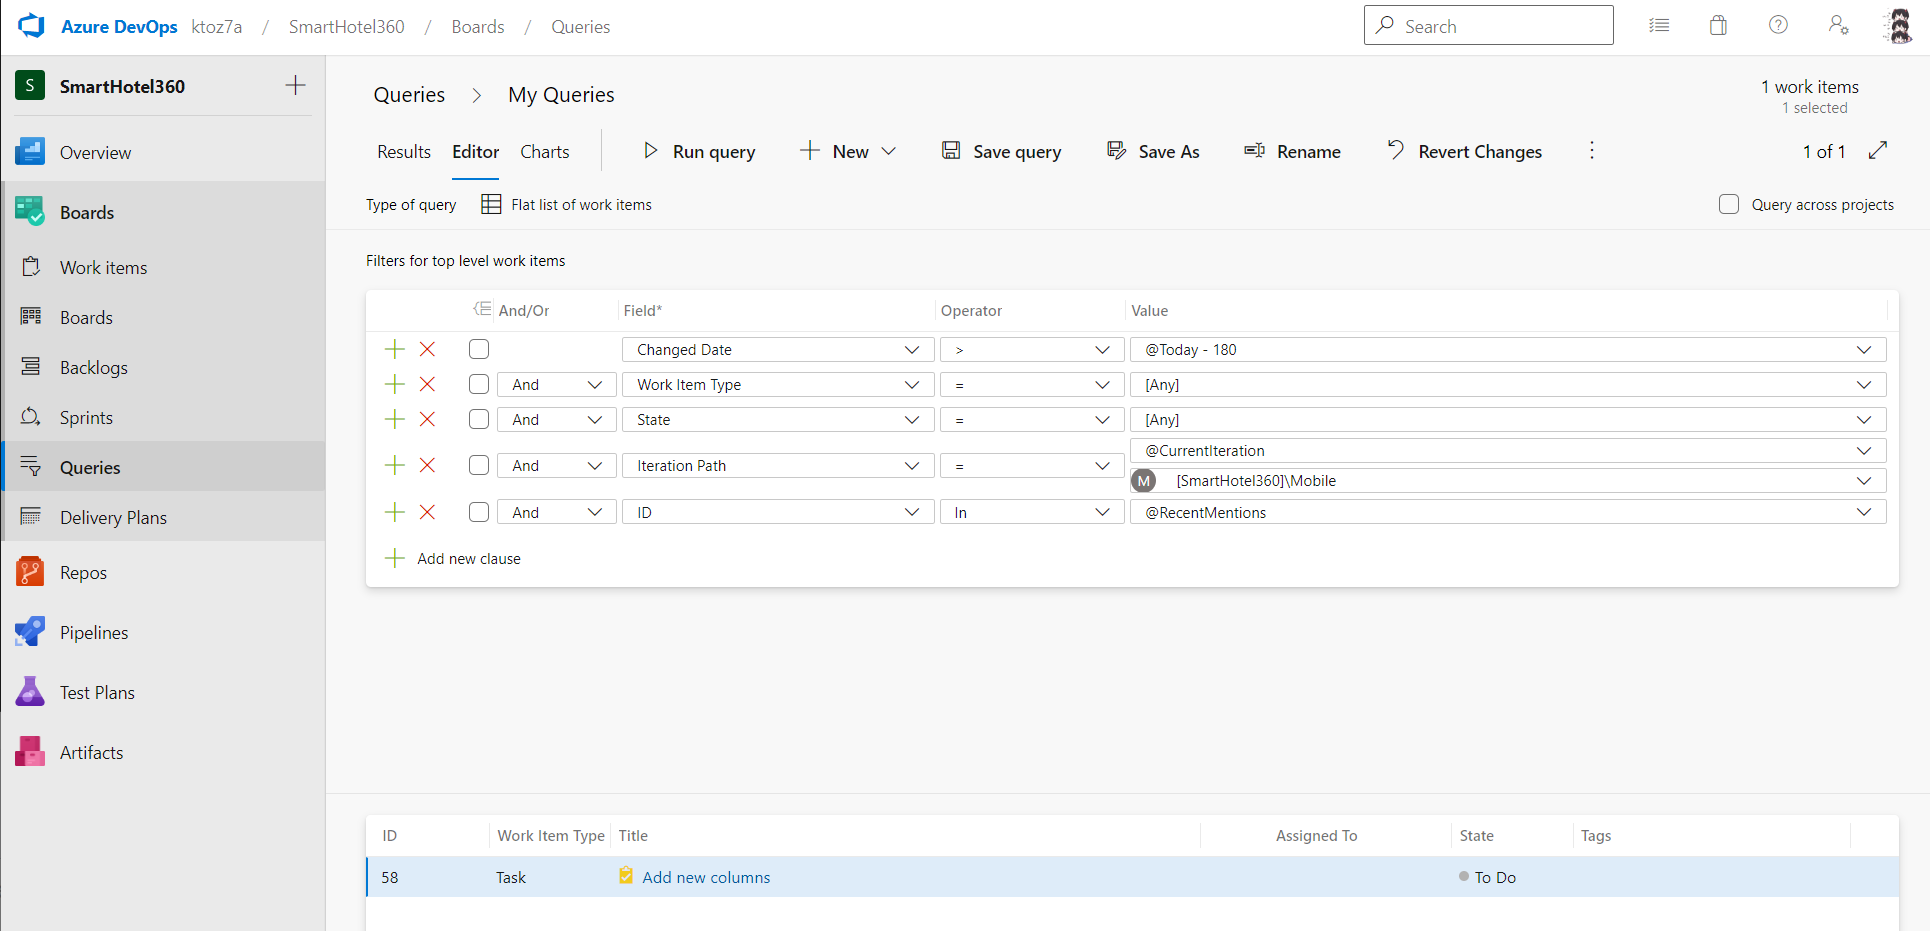Open the Changed Date field dropdown
This screenshot has width=1930, height=931.
[x=778, y=349]
